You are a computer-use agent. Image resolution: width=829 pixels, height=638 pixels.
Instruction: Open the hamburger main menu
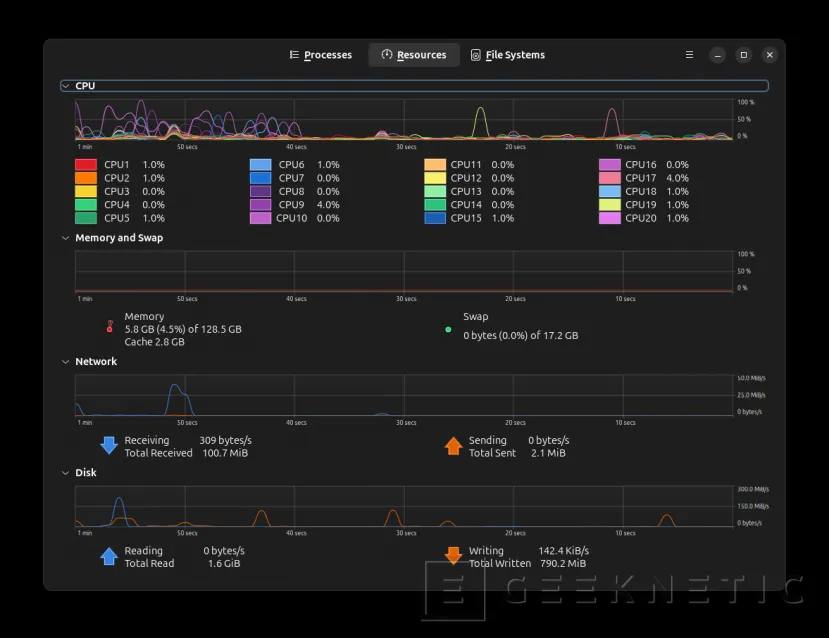689,55
